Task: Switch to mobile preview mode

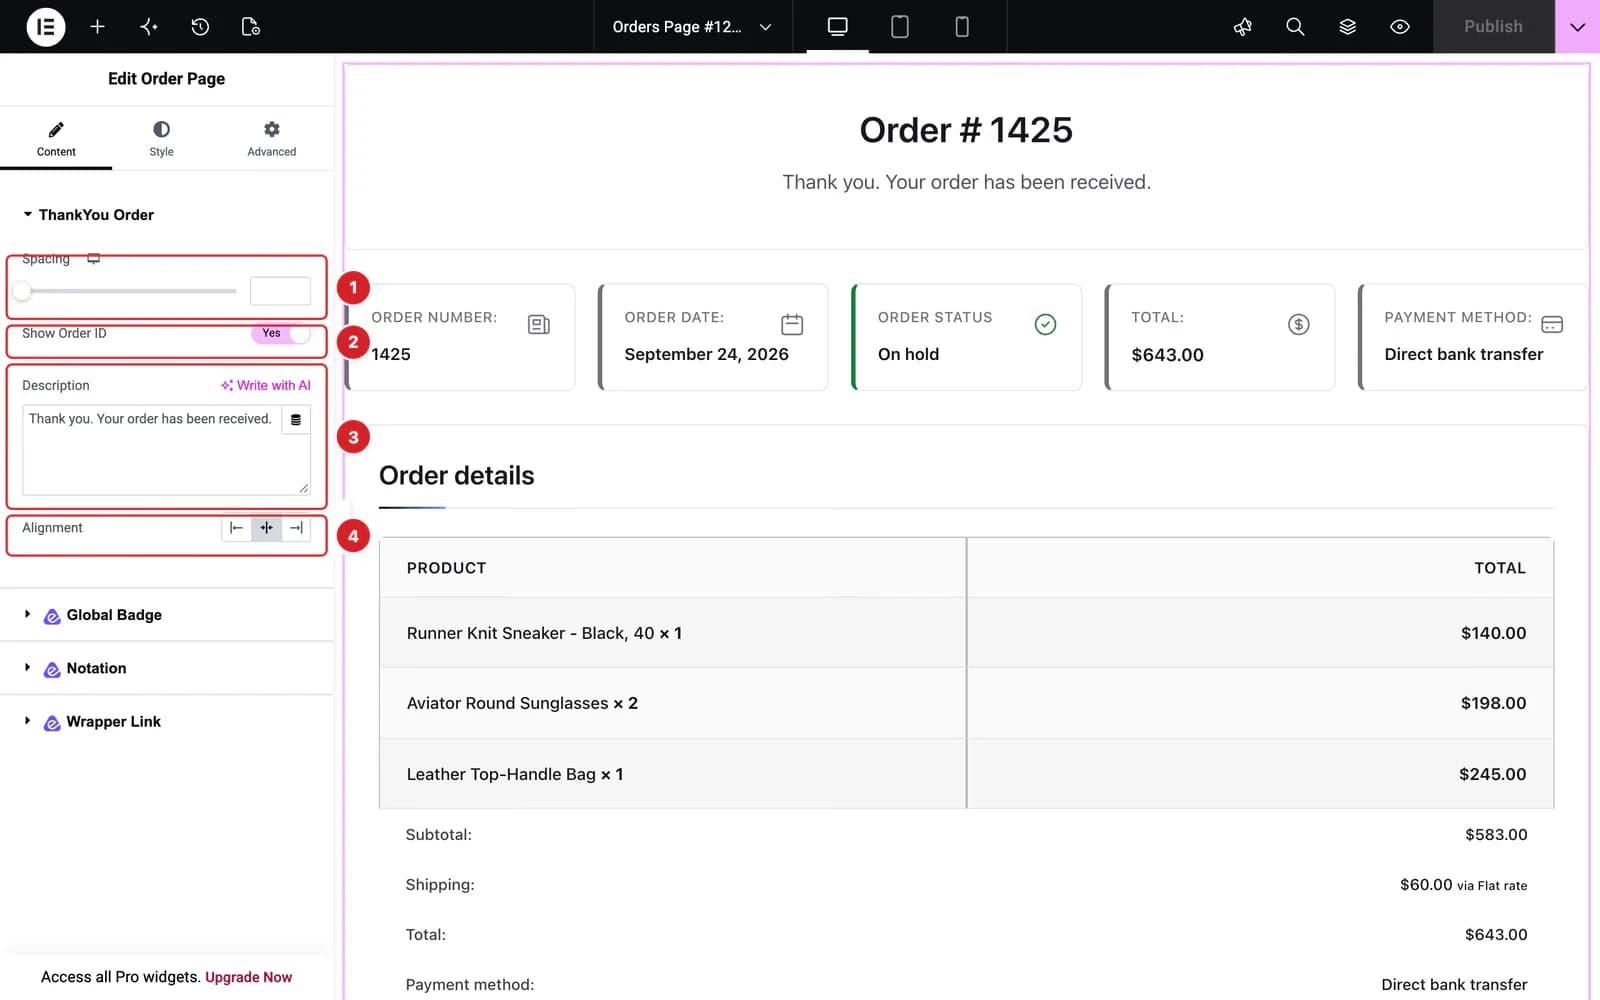Action: click(x=962, y=27)
